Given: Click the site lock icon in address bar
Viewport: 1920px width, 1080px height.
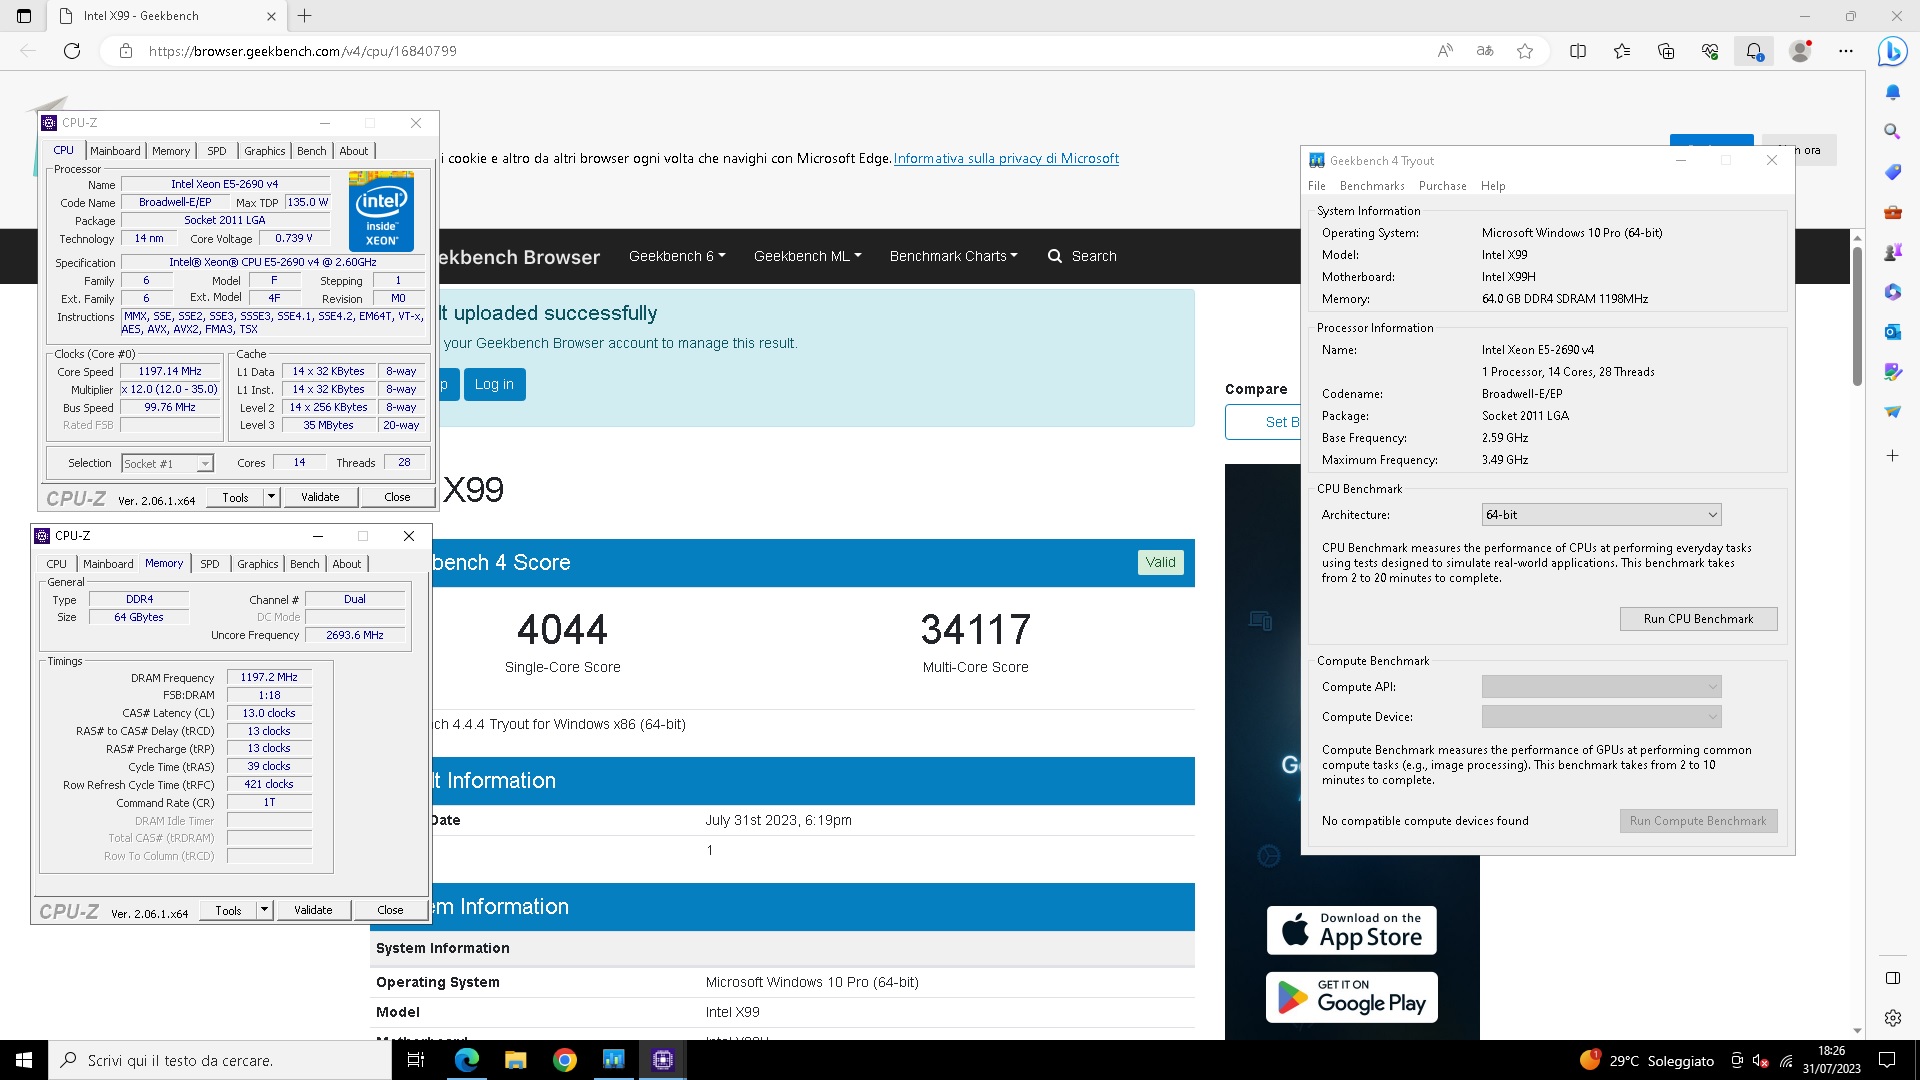Looking at the screenshot, I should pyautogui.click(x=126, y=51).
